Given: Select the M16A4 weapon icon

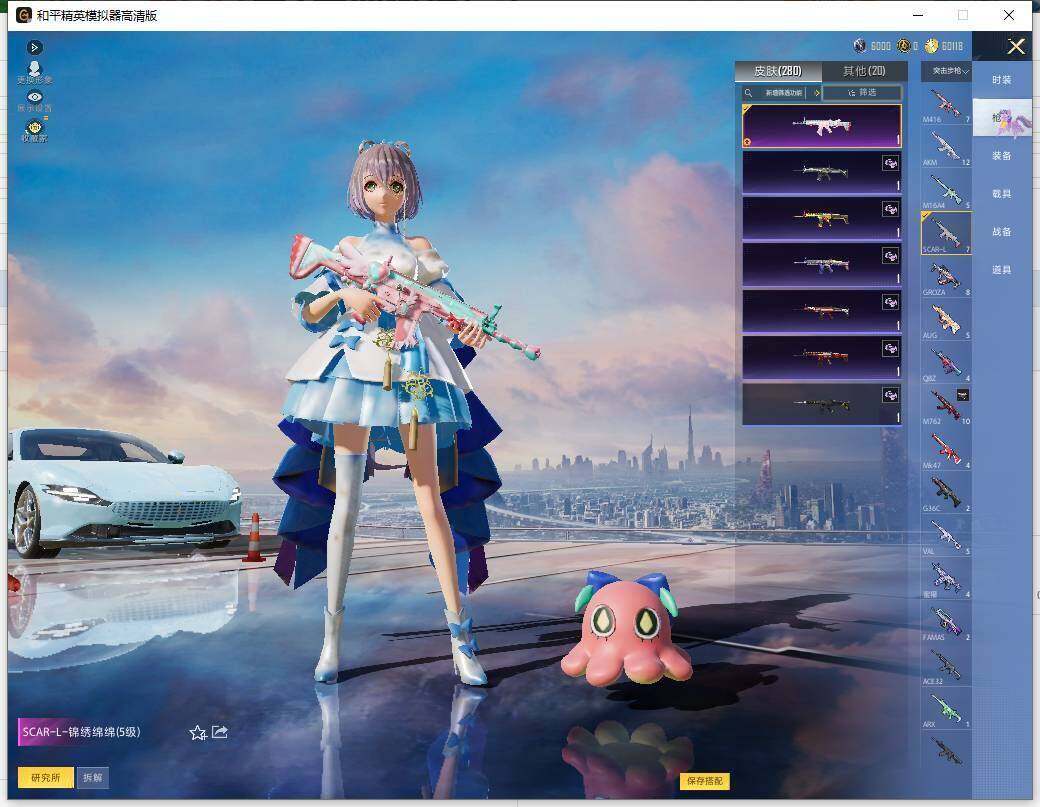Looking at the screenshot, I should pos(946,191).
